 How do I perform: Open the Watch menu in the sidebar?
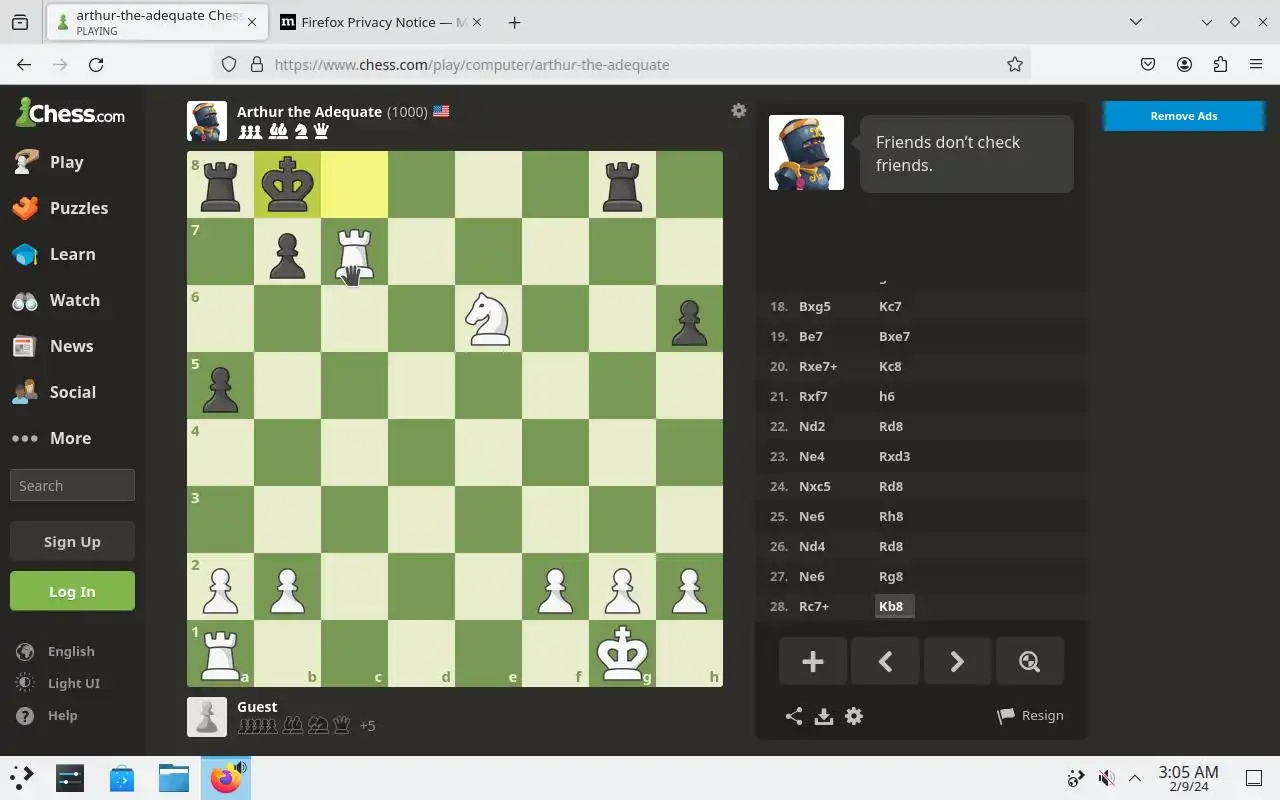coord(72,300)
